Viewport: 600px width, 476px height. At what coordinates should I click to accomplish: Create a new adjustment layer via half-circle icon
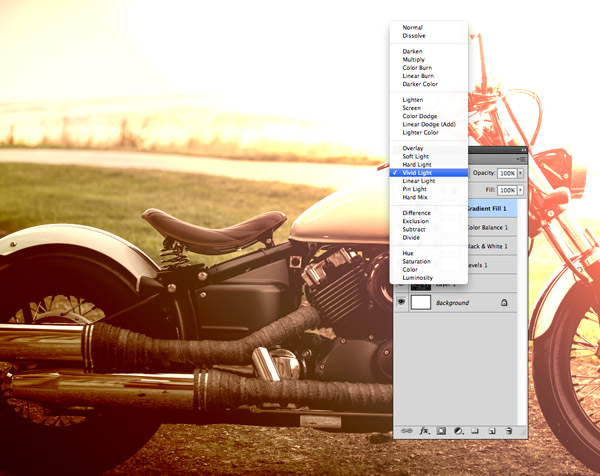click(x=457, y=430)
